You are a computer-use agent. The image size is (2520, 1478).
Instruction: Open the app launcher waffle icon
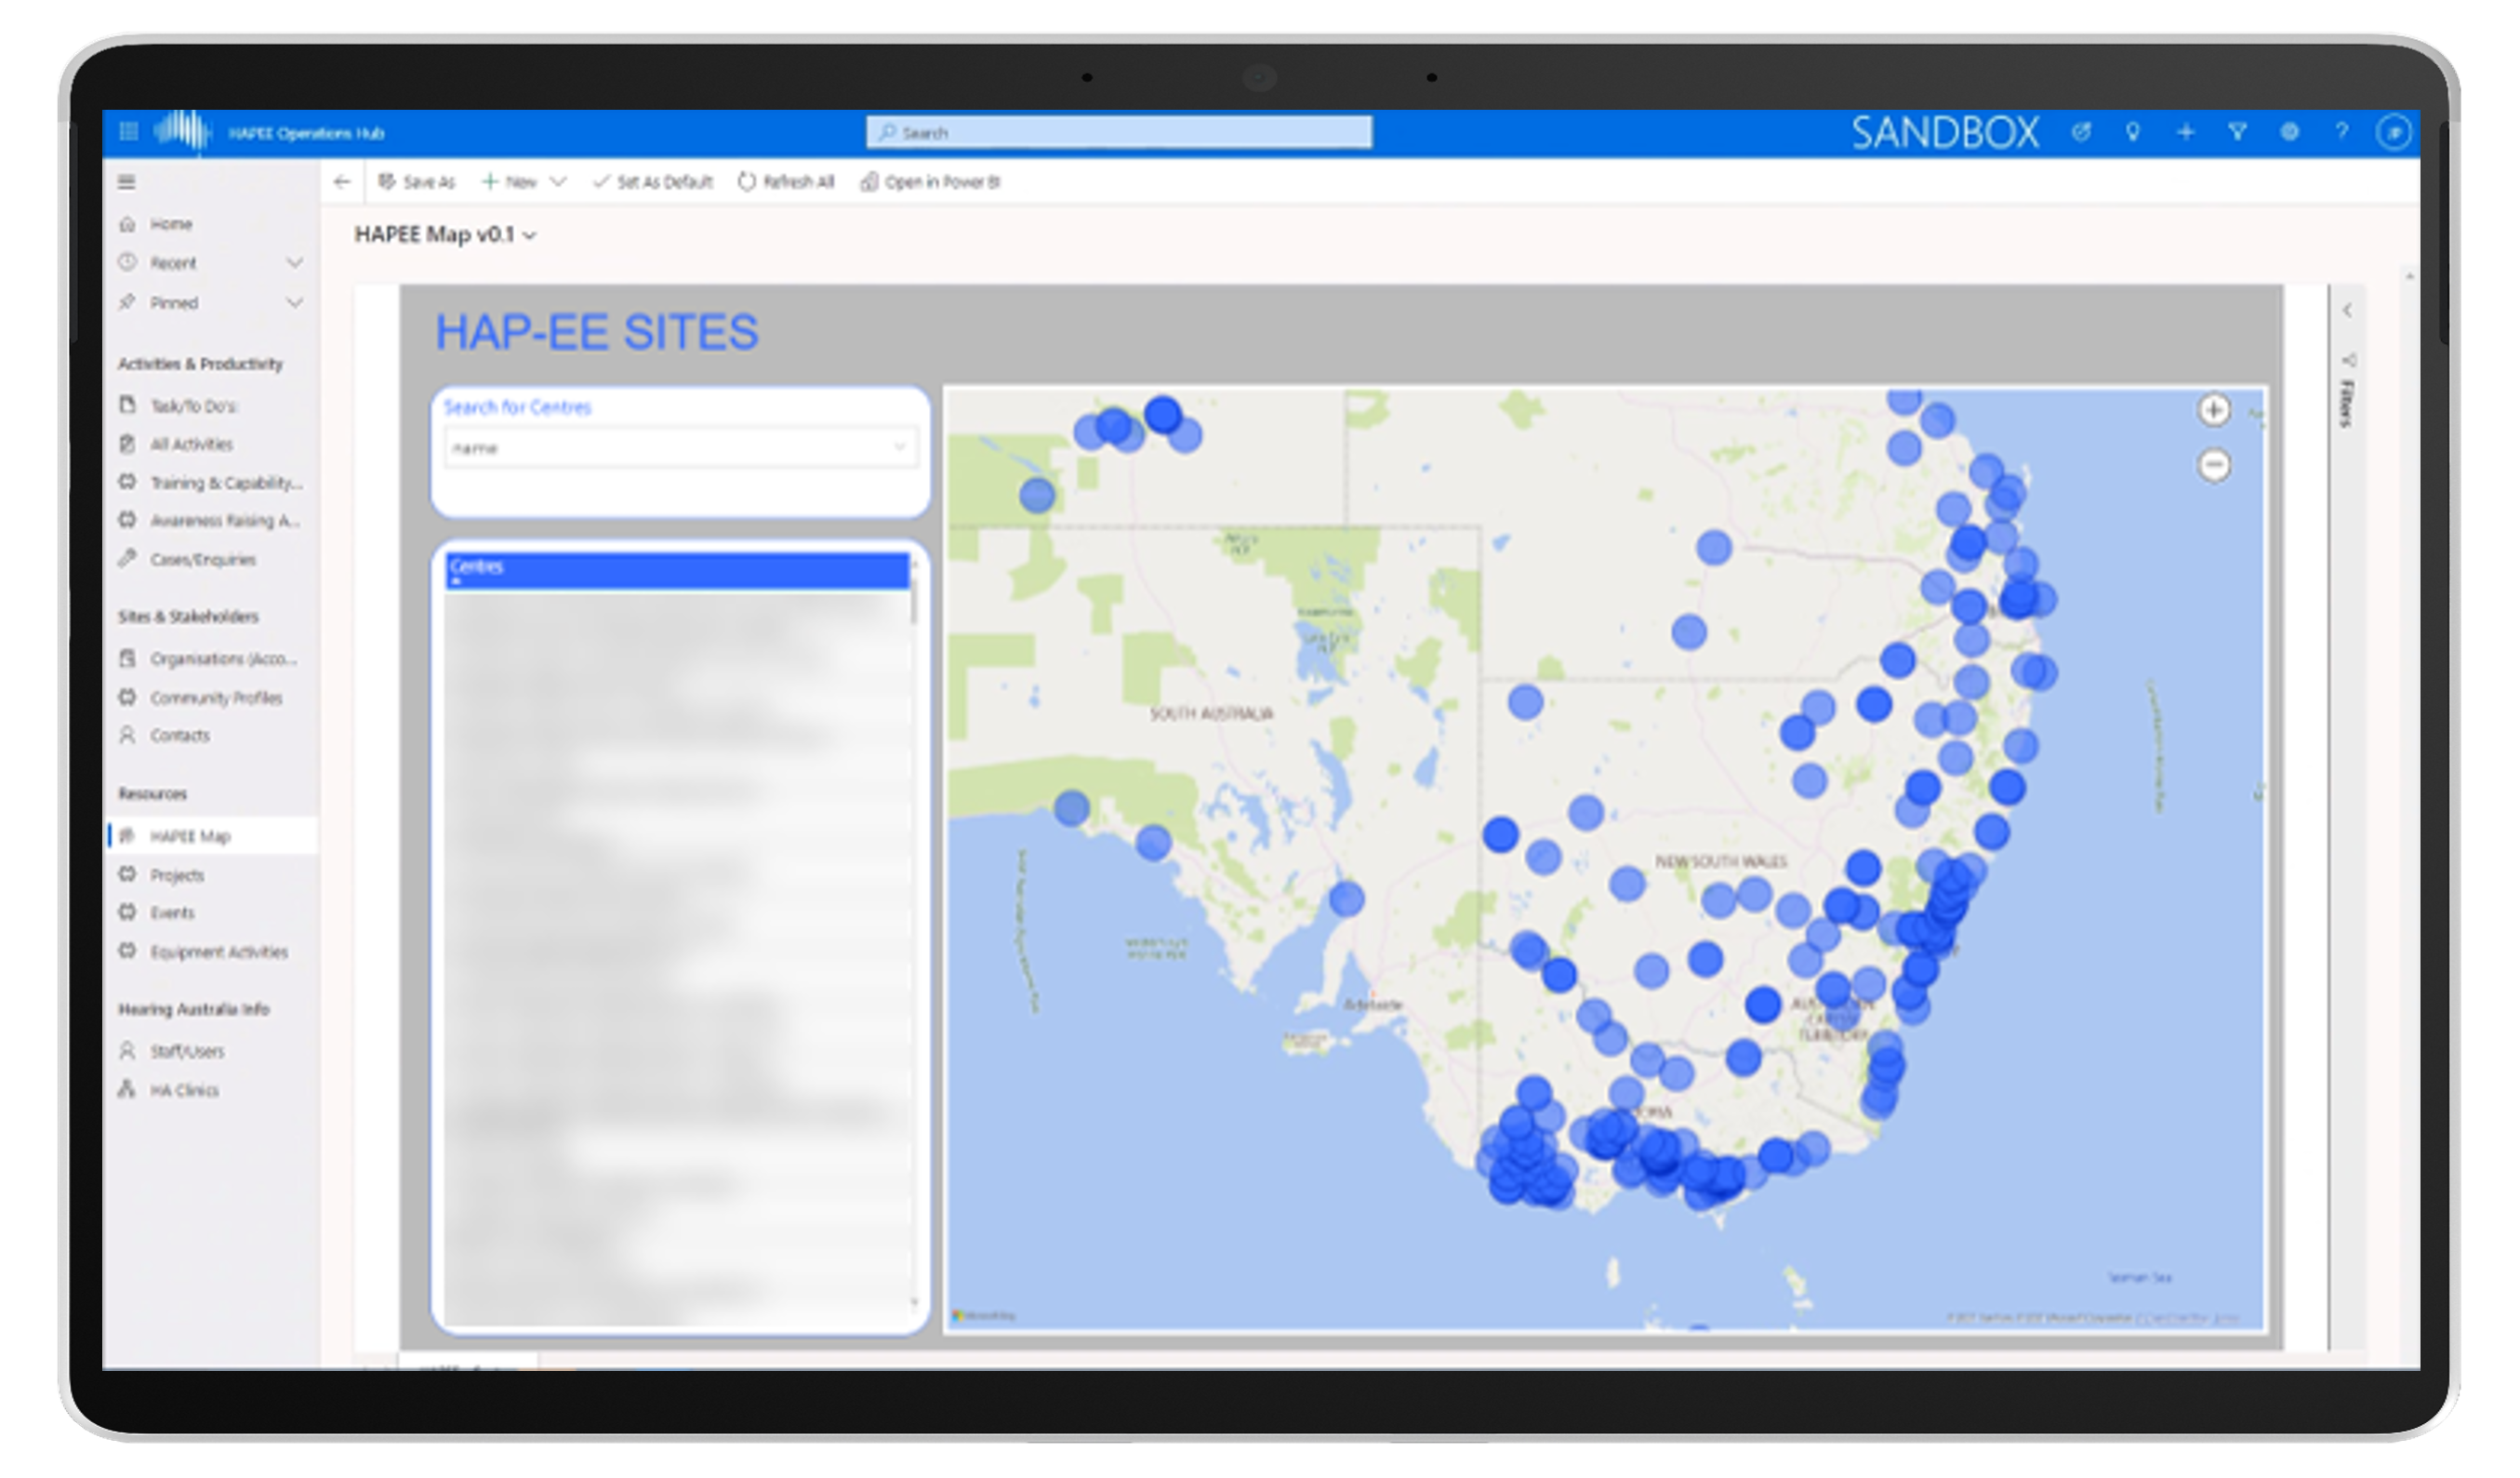tap(128, 132)
